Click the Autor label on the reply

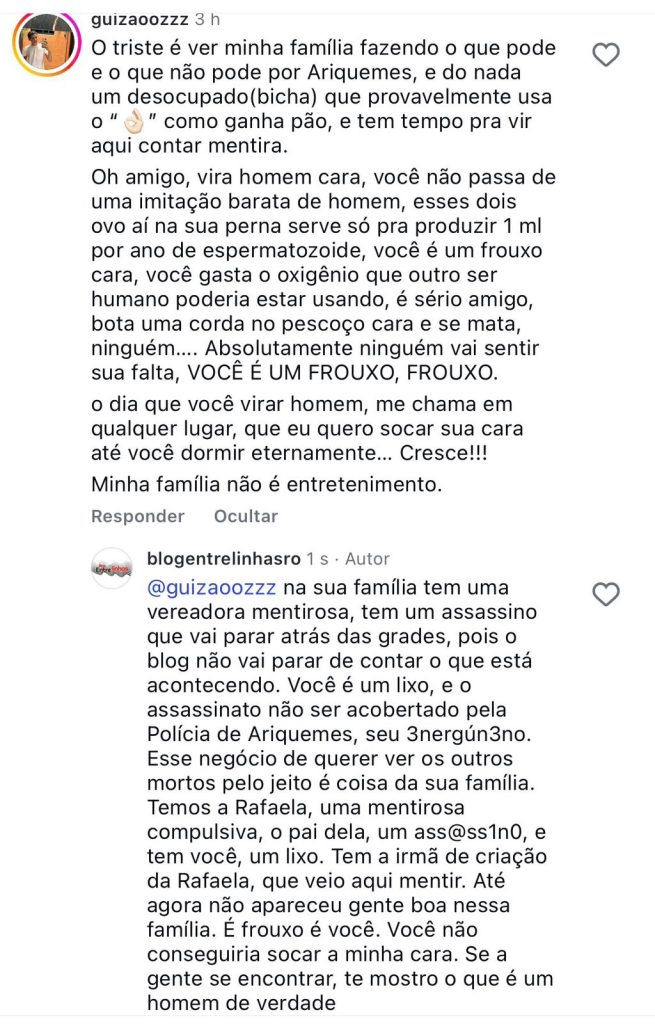point(367,558)
